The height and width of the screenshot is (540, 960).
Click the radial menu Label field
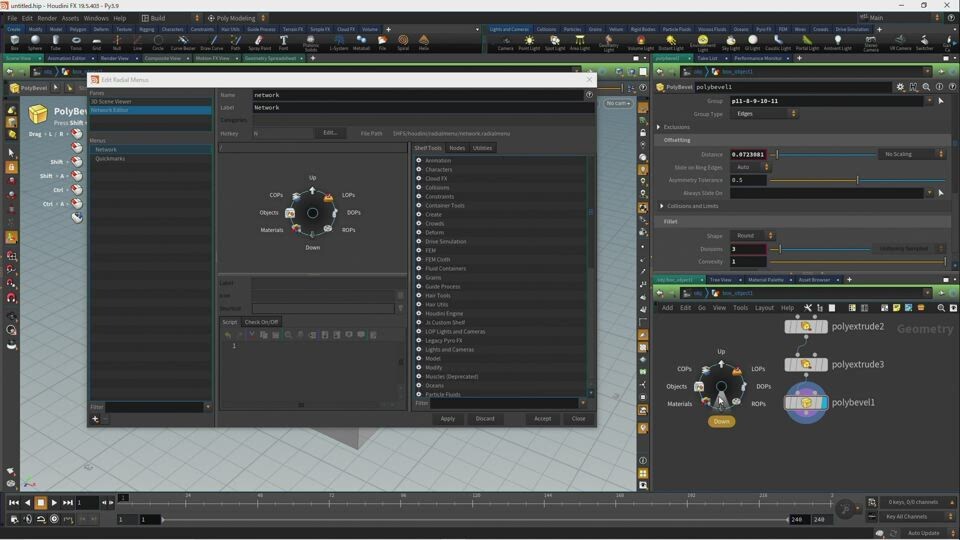coord(422,107)
